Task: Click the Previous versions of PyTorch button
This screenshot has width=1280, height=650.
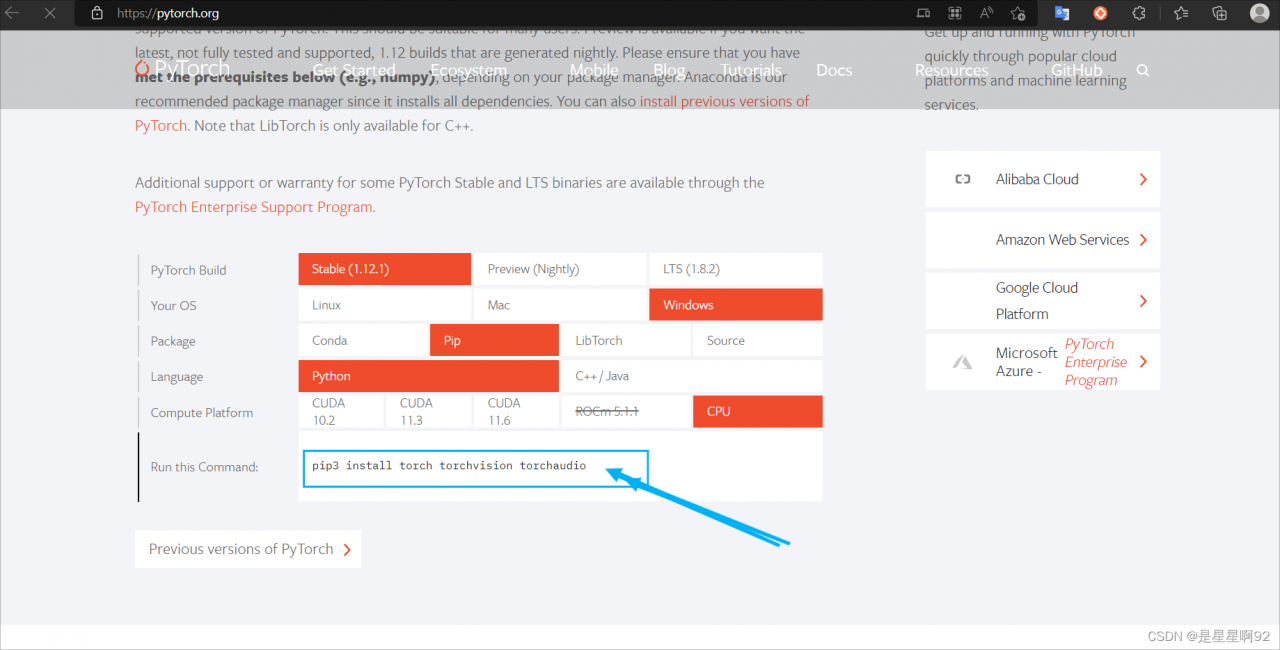Action: [248, 549]
